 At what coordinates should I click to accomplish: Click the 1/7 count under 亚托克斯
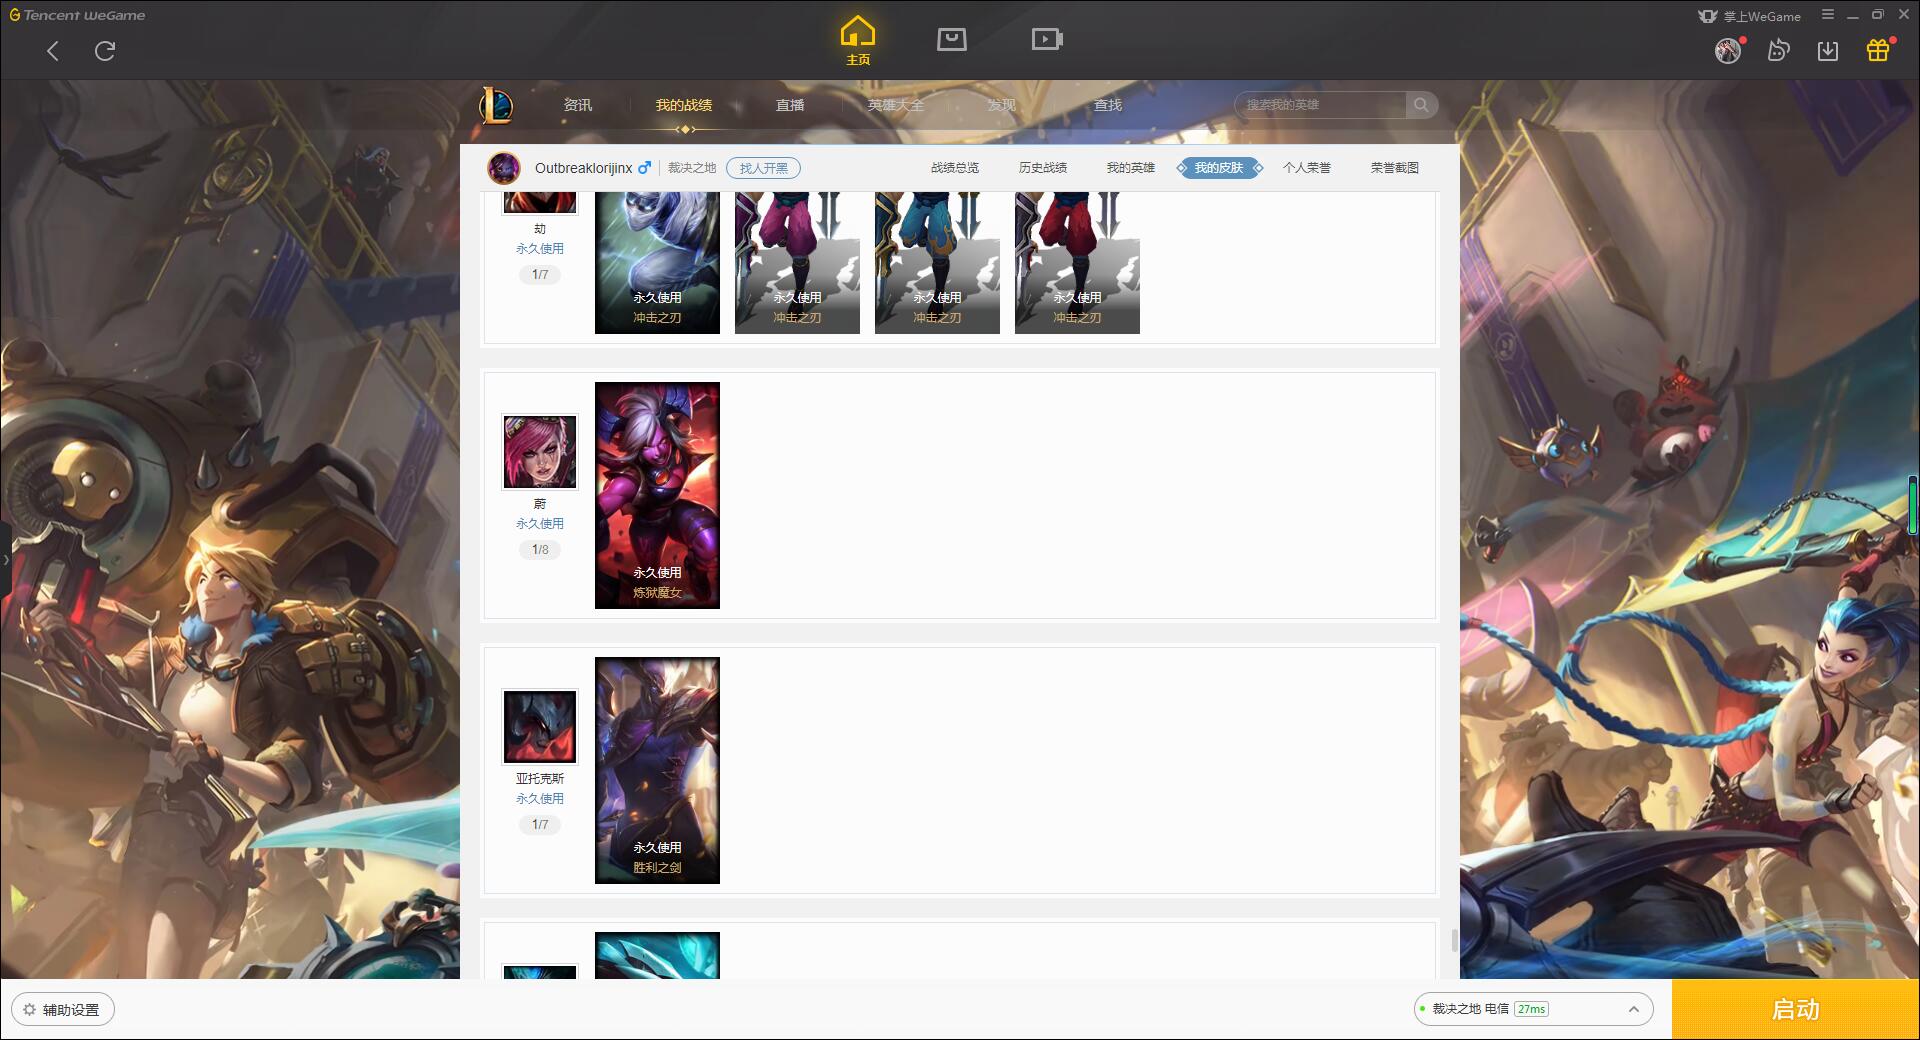tap(540, 824)
